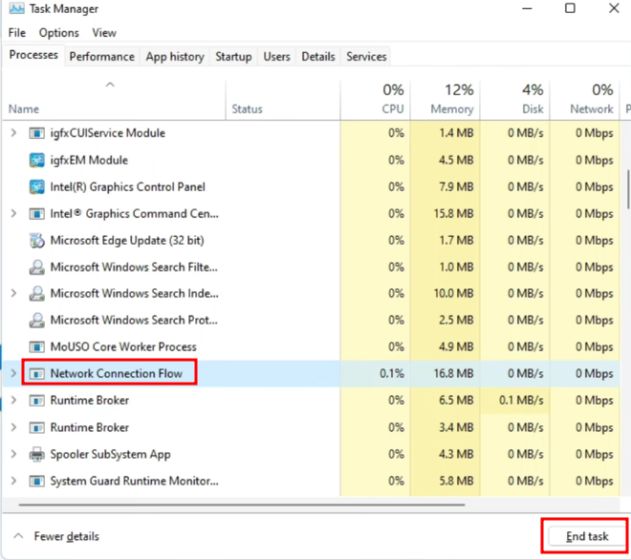Click the Task Manager title bar icon
Viewport: 631px width, 560px height.
click(x=16, y=8)
